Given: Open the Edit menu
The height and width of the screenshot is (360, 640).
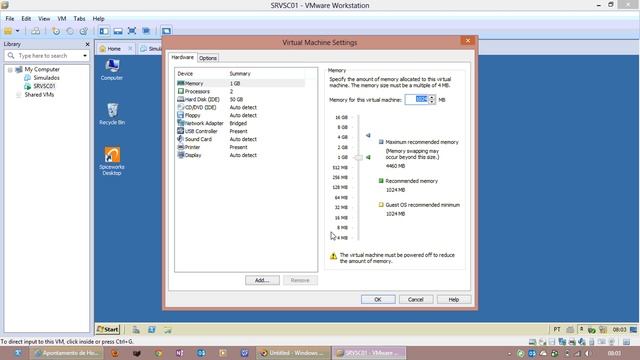Looking at the screenshot, I should pos(26,19).
